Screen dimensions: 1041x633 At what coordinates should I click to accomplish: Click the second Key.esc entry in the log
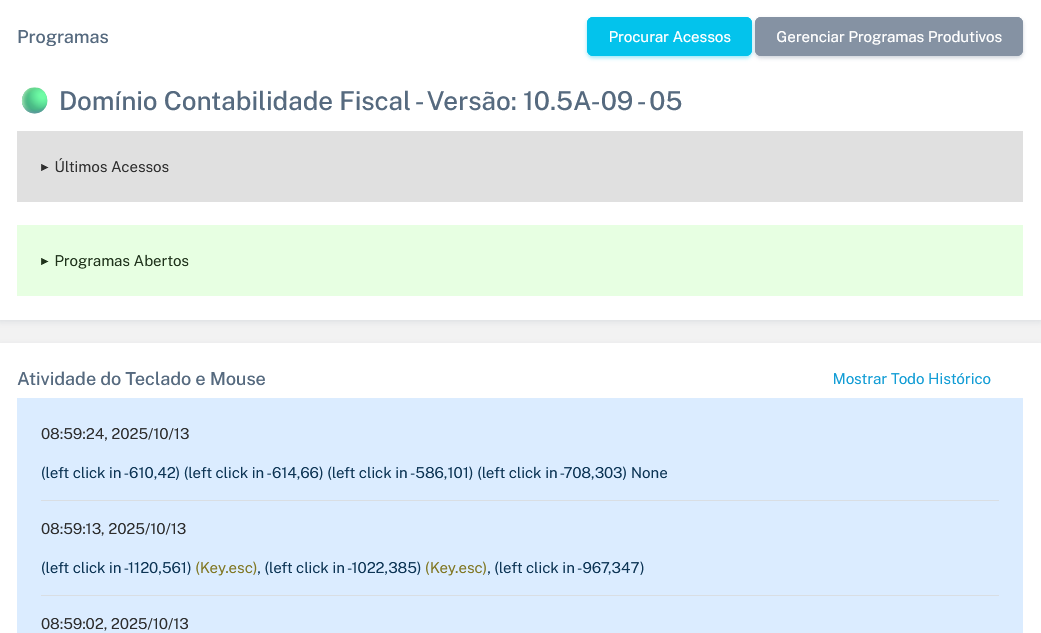point(456,568)
